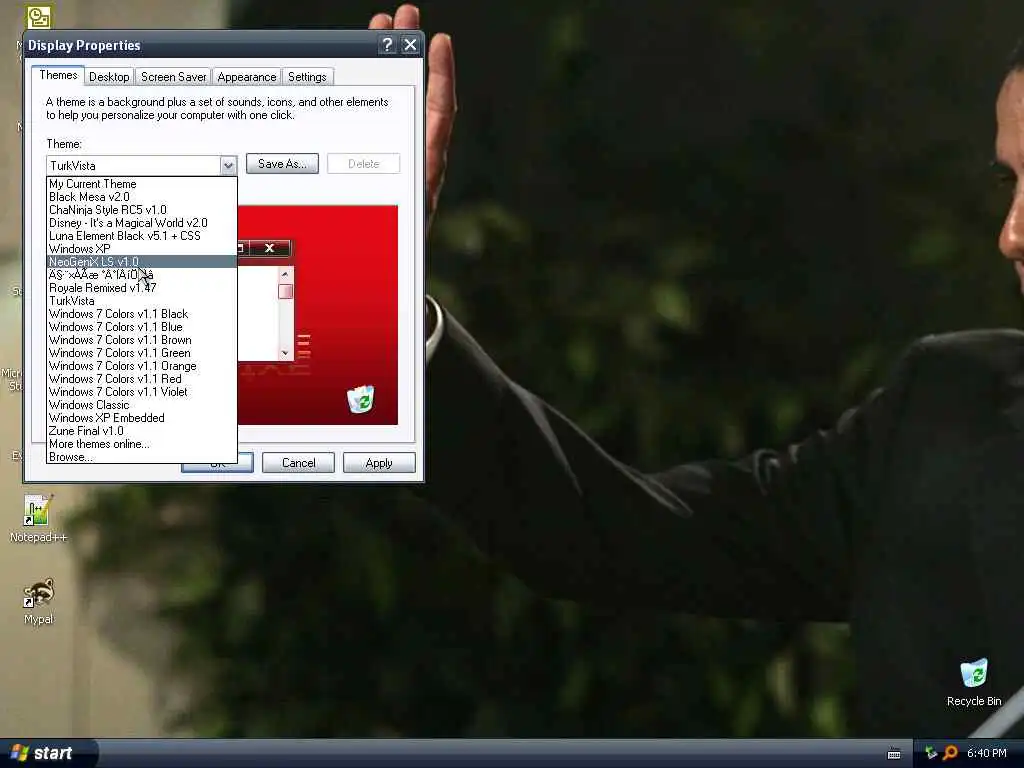Switch to the Screen Saver tab
1024x768 pixels.
tap(174, 77)
